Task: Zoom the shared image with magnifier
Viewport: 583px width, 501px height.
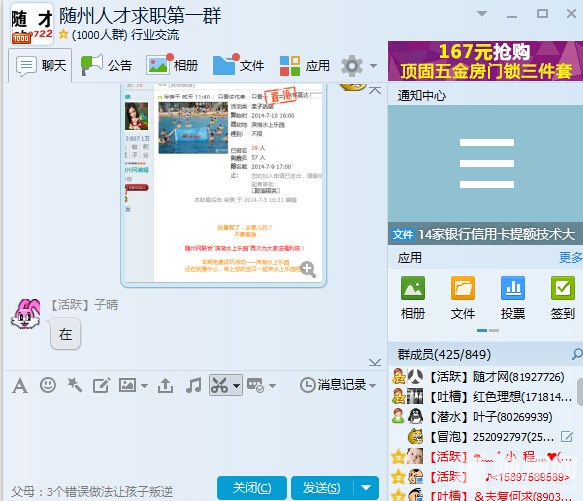Action: (308, 269)
